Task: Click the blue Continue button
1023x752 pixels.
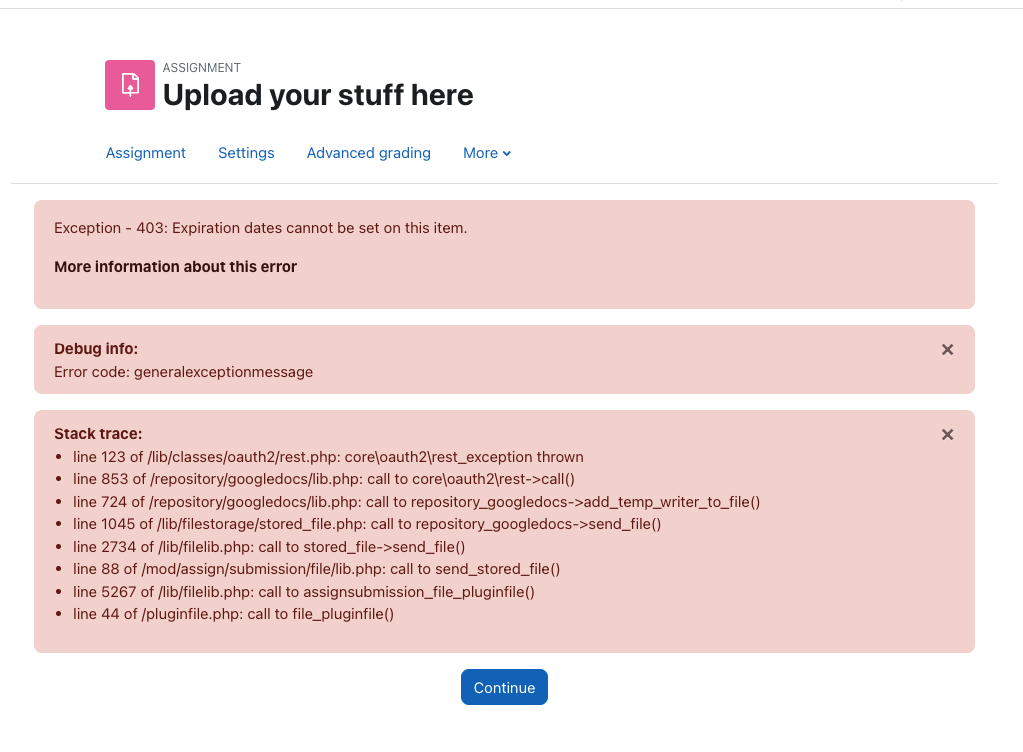Action: point(504,687)
